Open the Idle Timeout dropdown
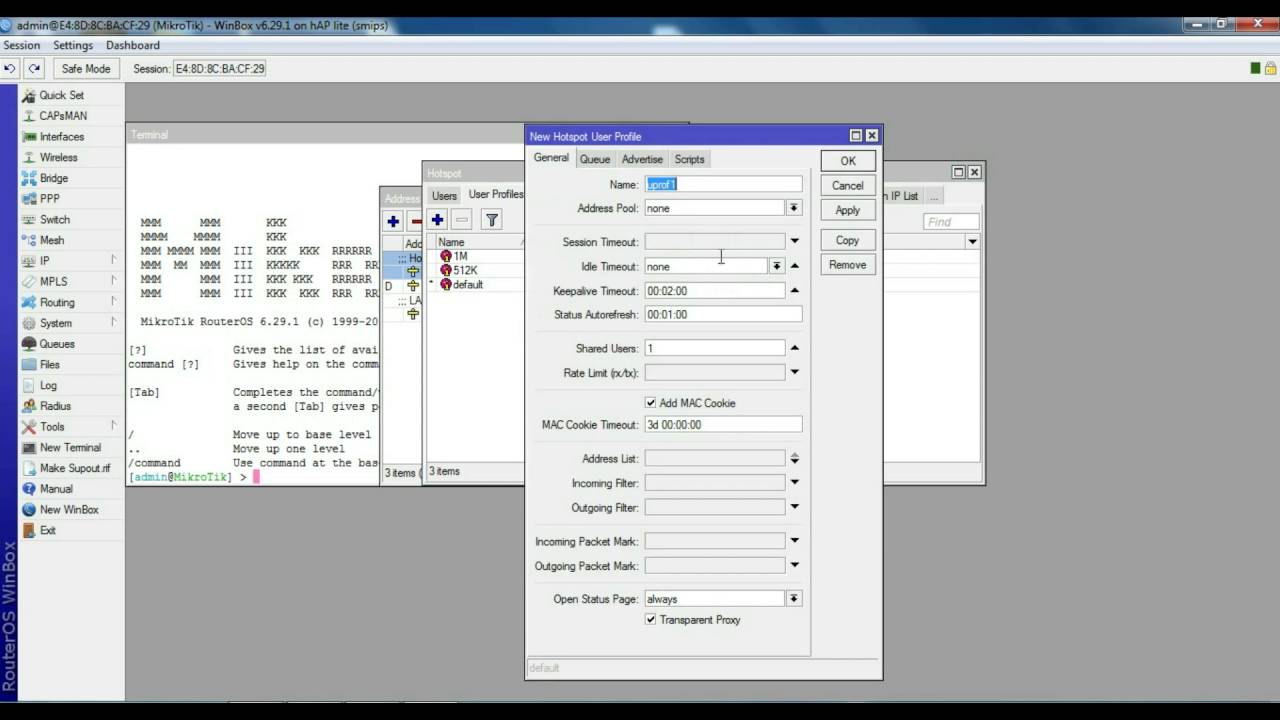 pyautogui.click(x=776, y=266)
